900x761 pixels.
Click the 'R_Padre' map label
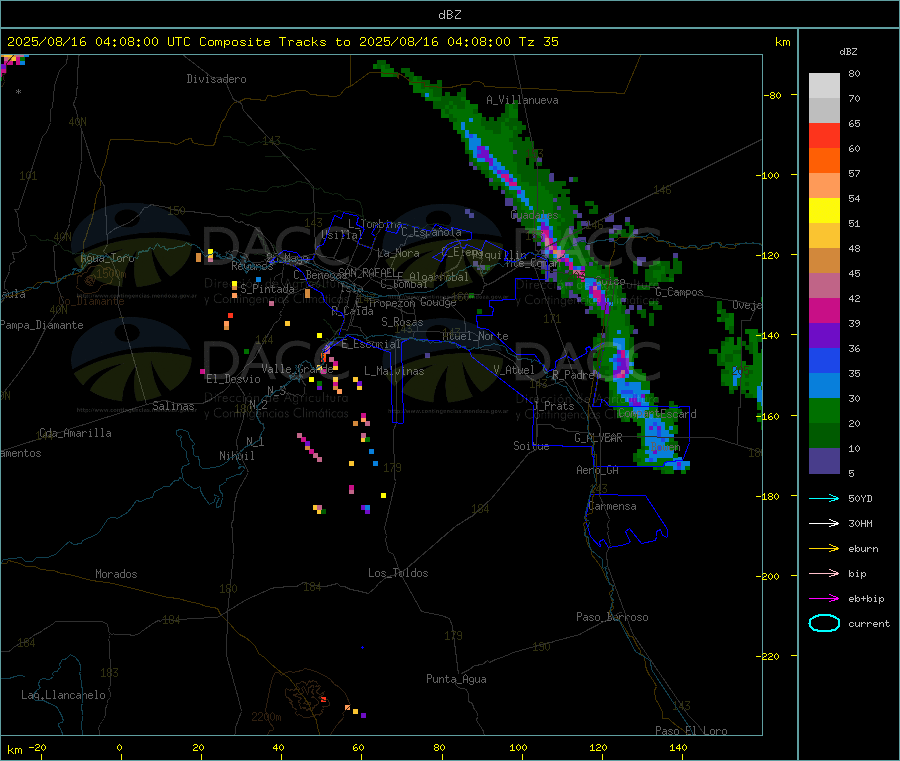click(x=573, y=375)
